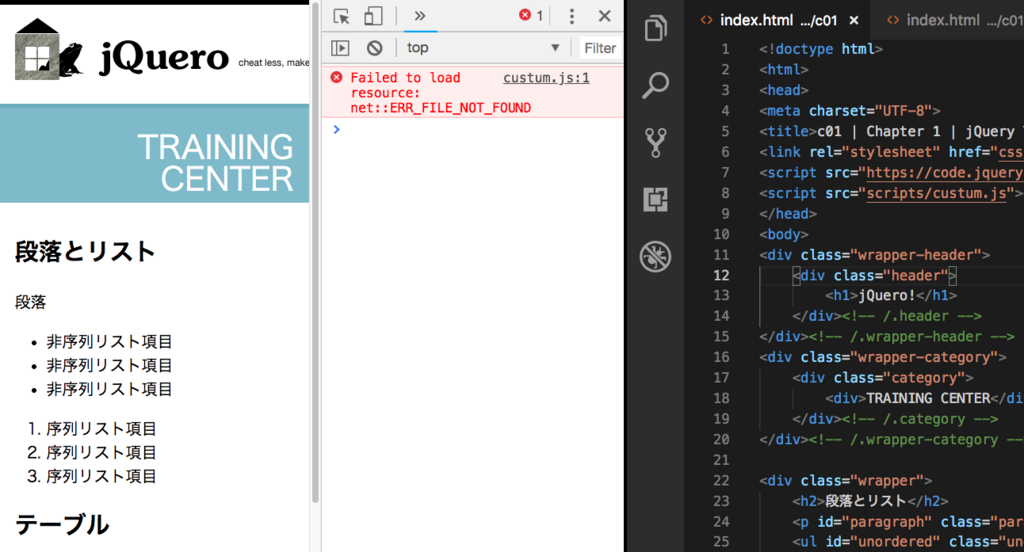Open the DevTools three-dot customize menu
The height and width of the screenshot is (552, 1024).
coord(571,16)
